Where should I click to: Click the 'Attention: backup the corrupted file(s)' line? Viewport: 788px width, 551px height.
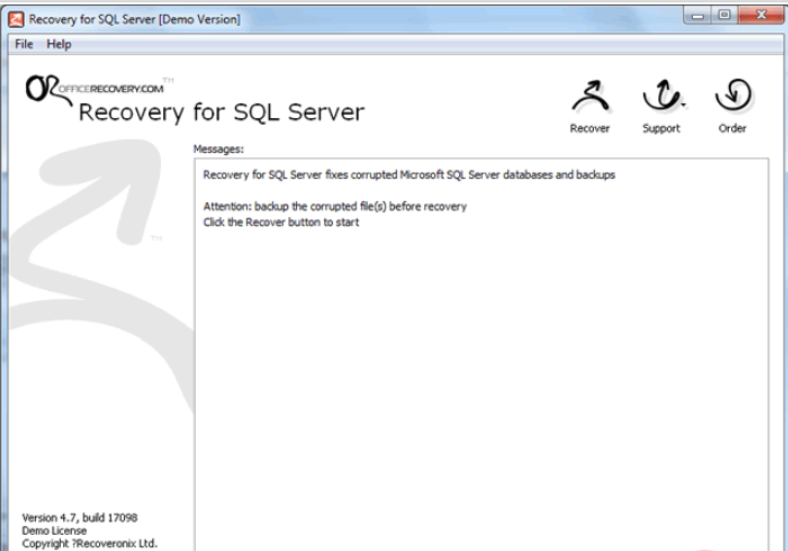coord(335,207)
